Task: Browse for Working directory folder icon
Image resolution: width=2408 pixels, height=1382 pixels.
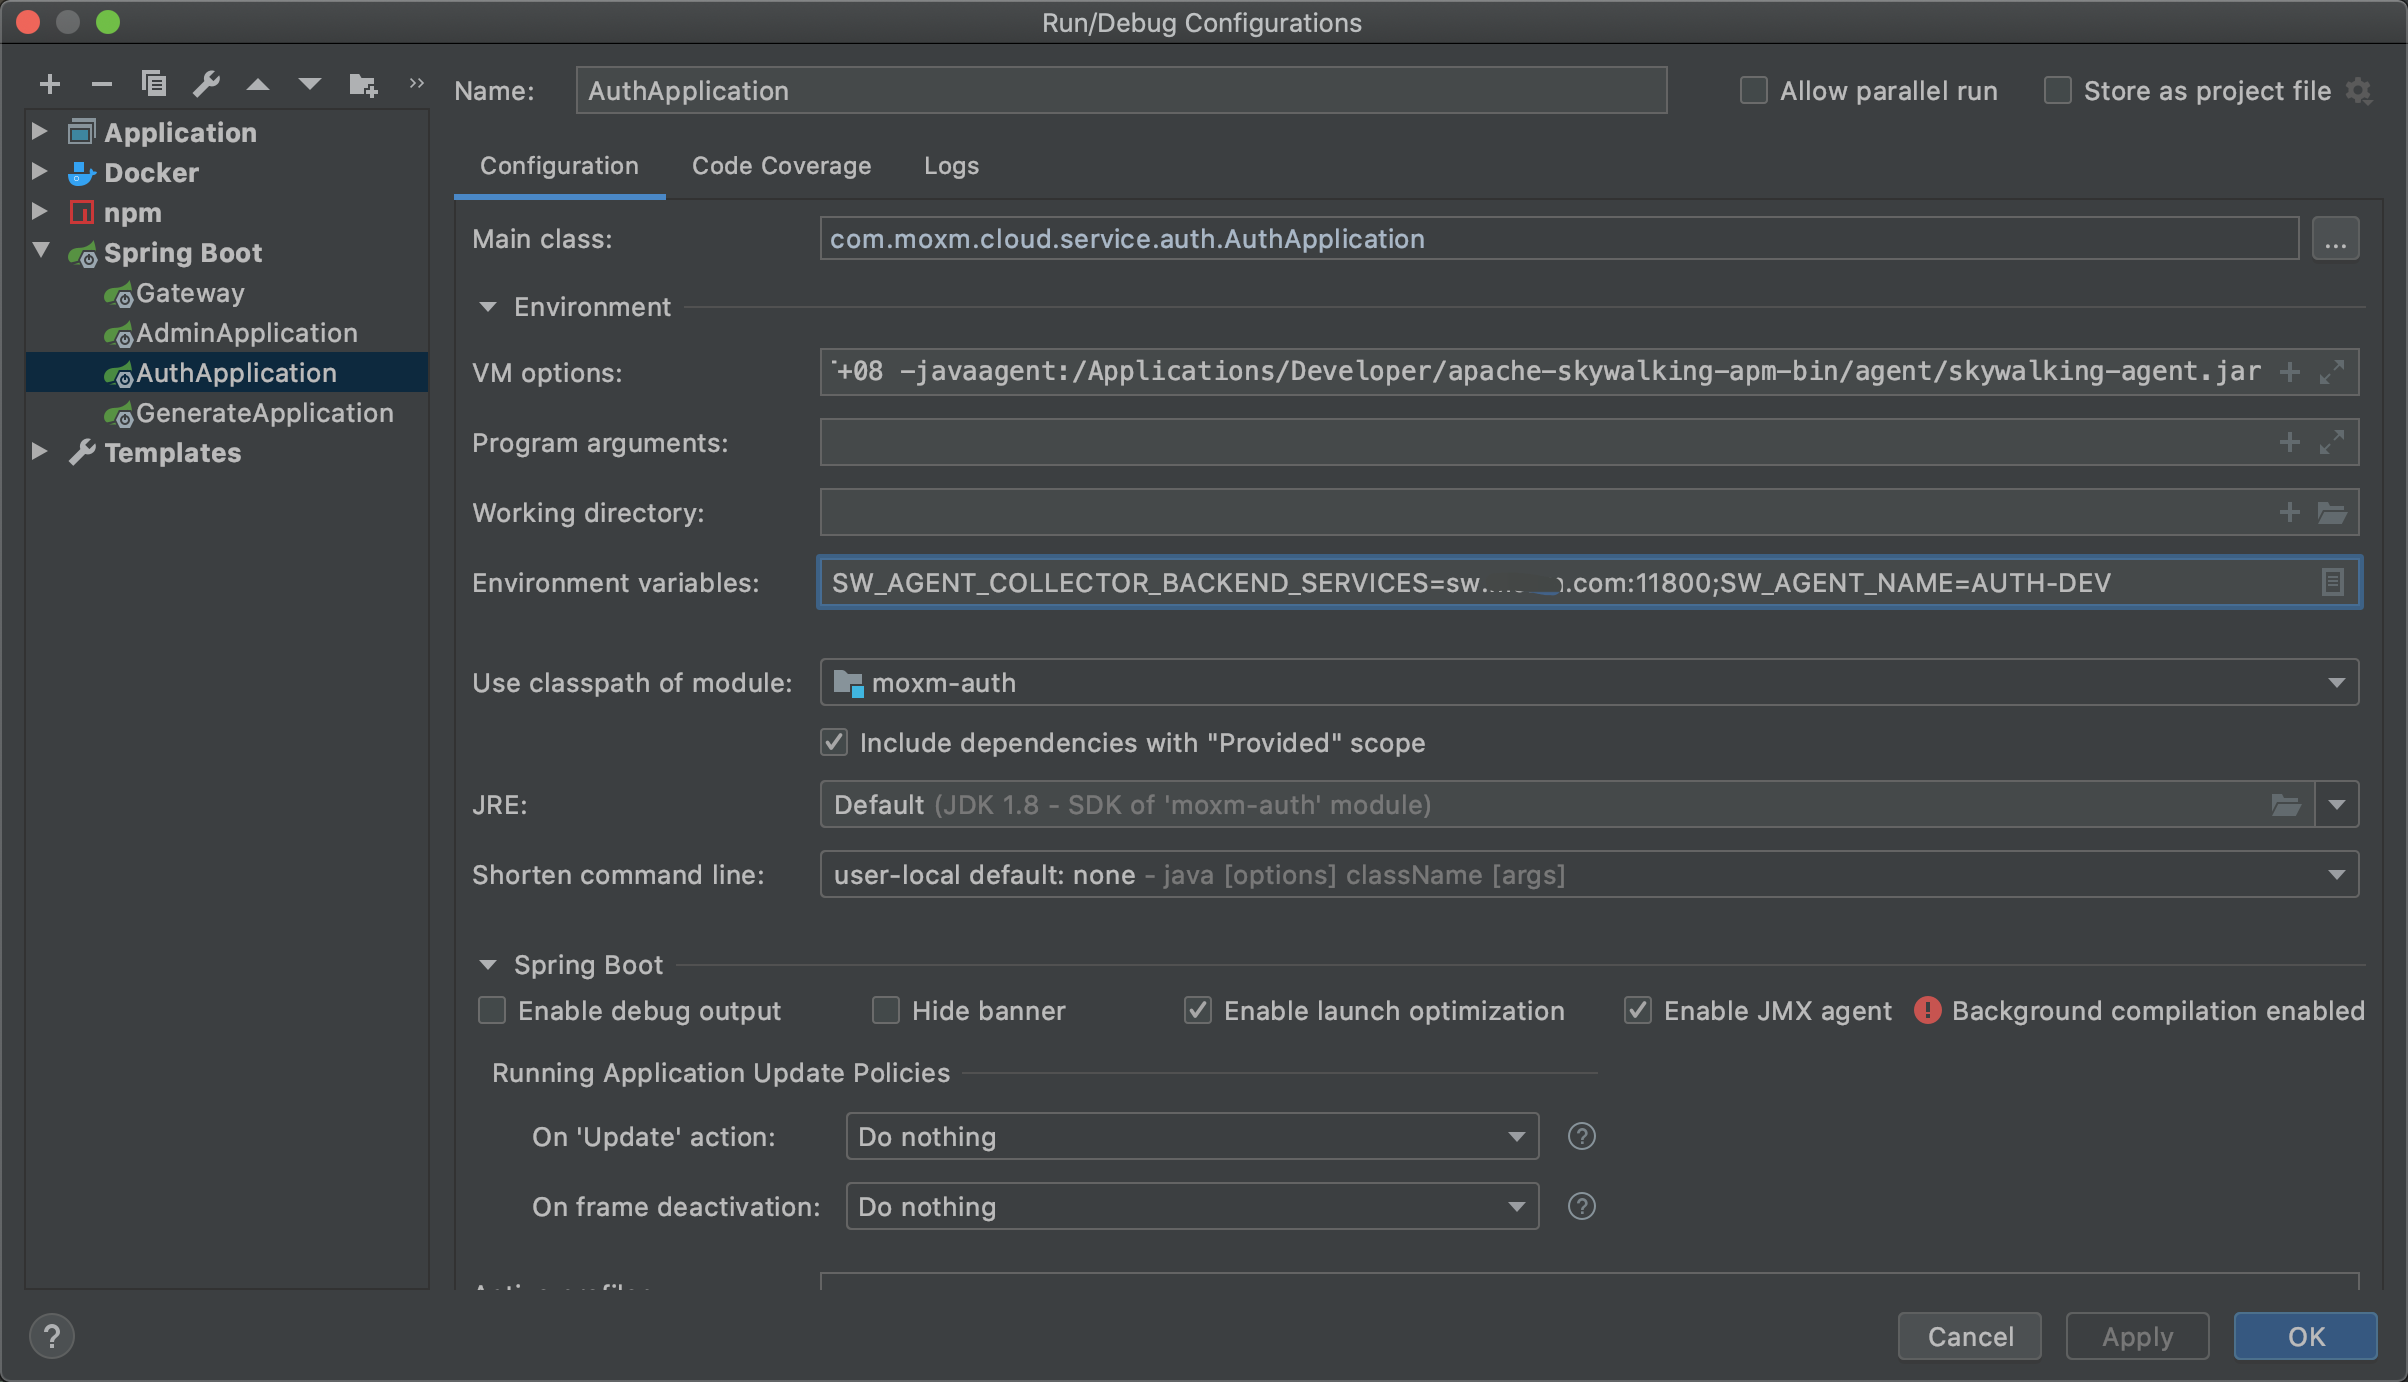Action: 2332,513
